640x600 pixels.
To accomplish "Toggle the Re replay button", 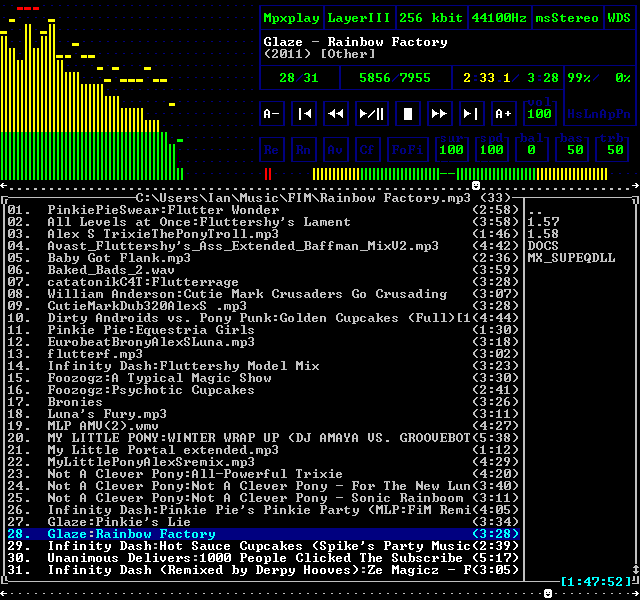I will (272, 150).
